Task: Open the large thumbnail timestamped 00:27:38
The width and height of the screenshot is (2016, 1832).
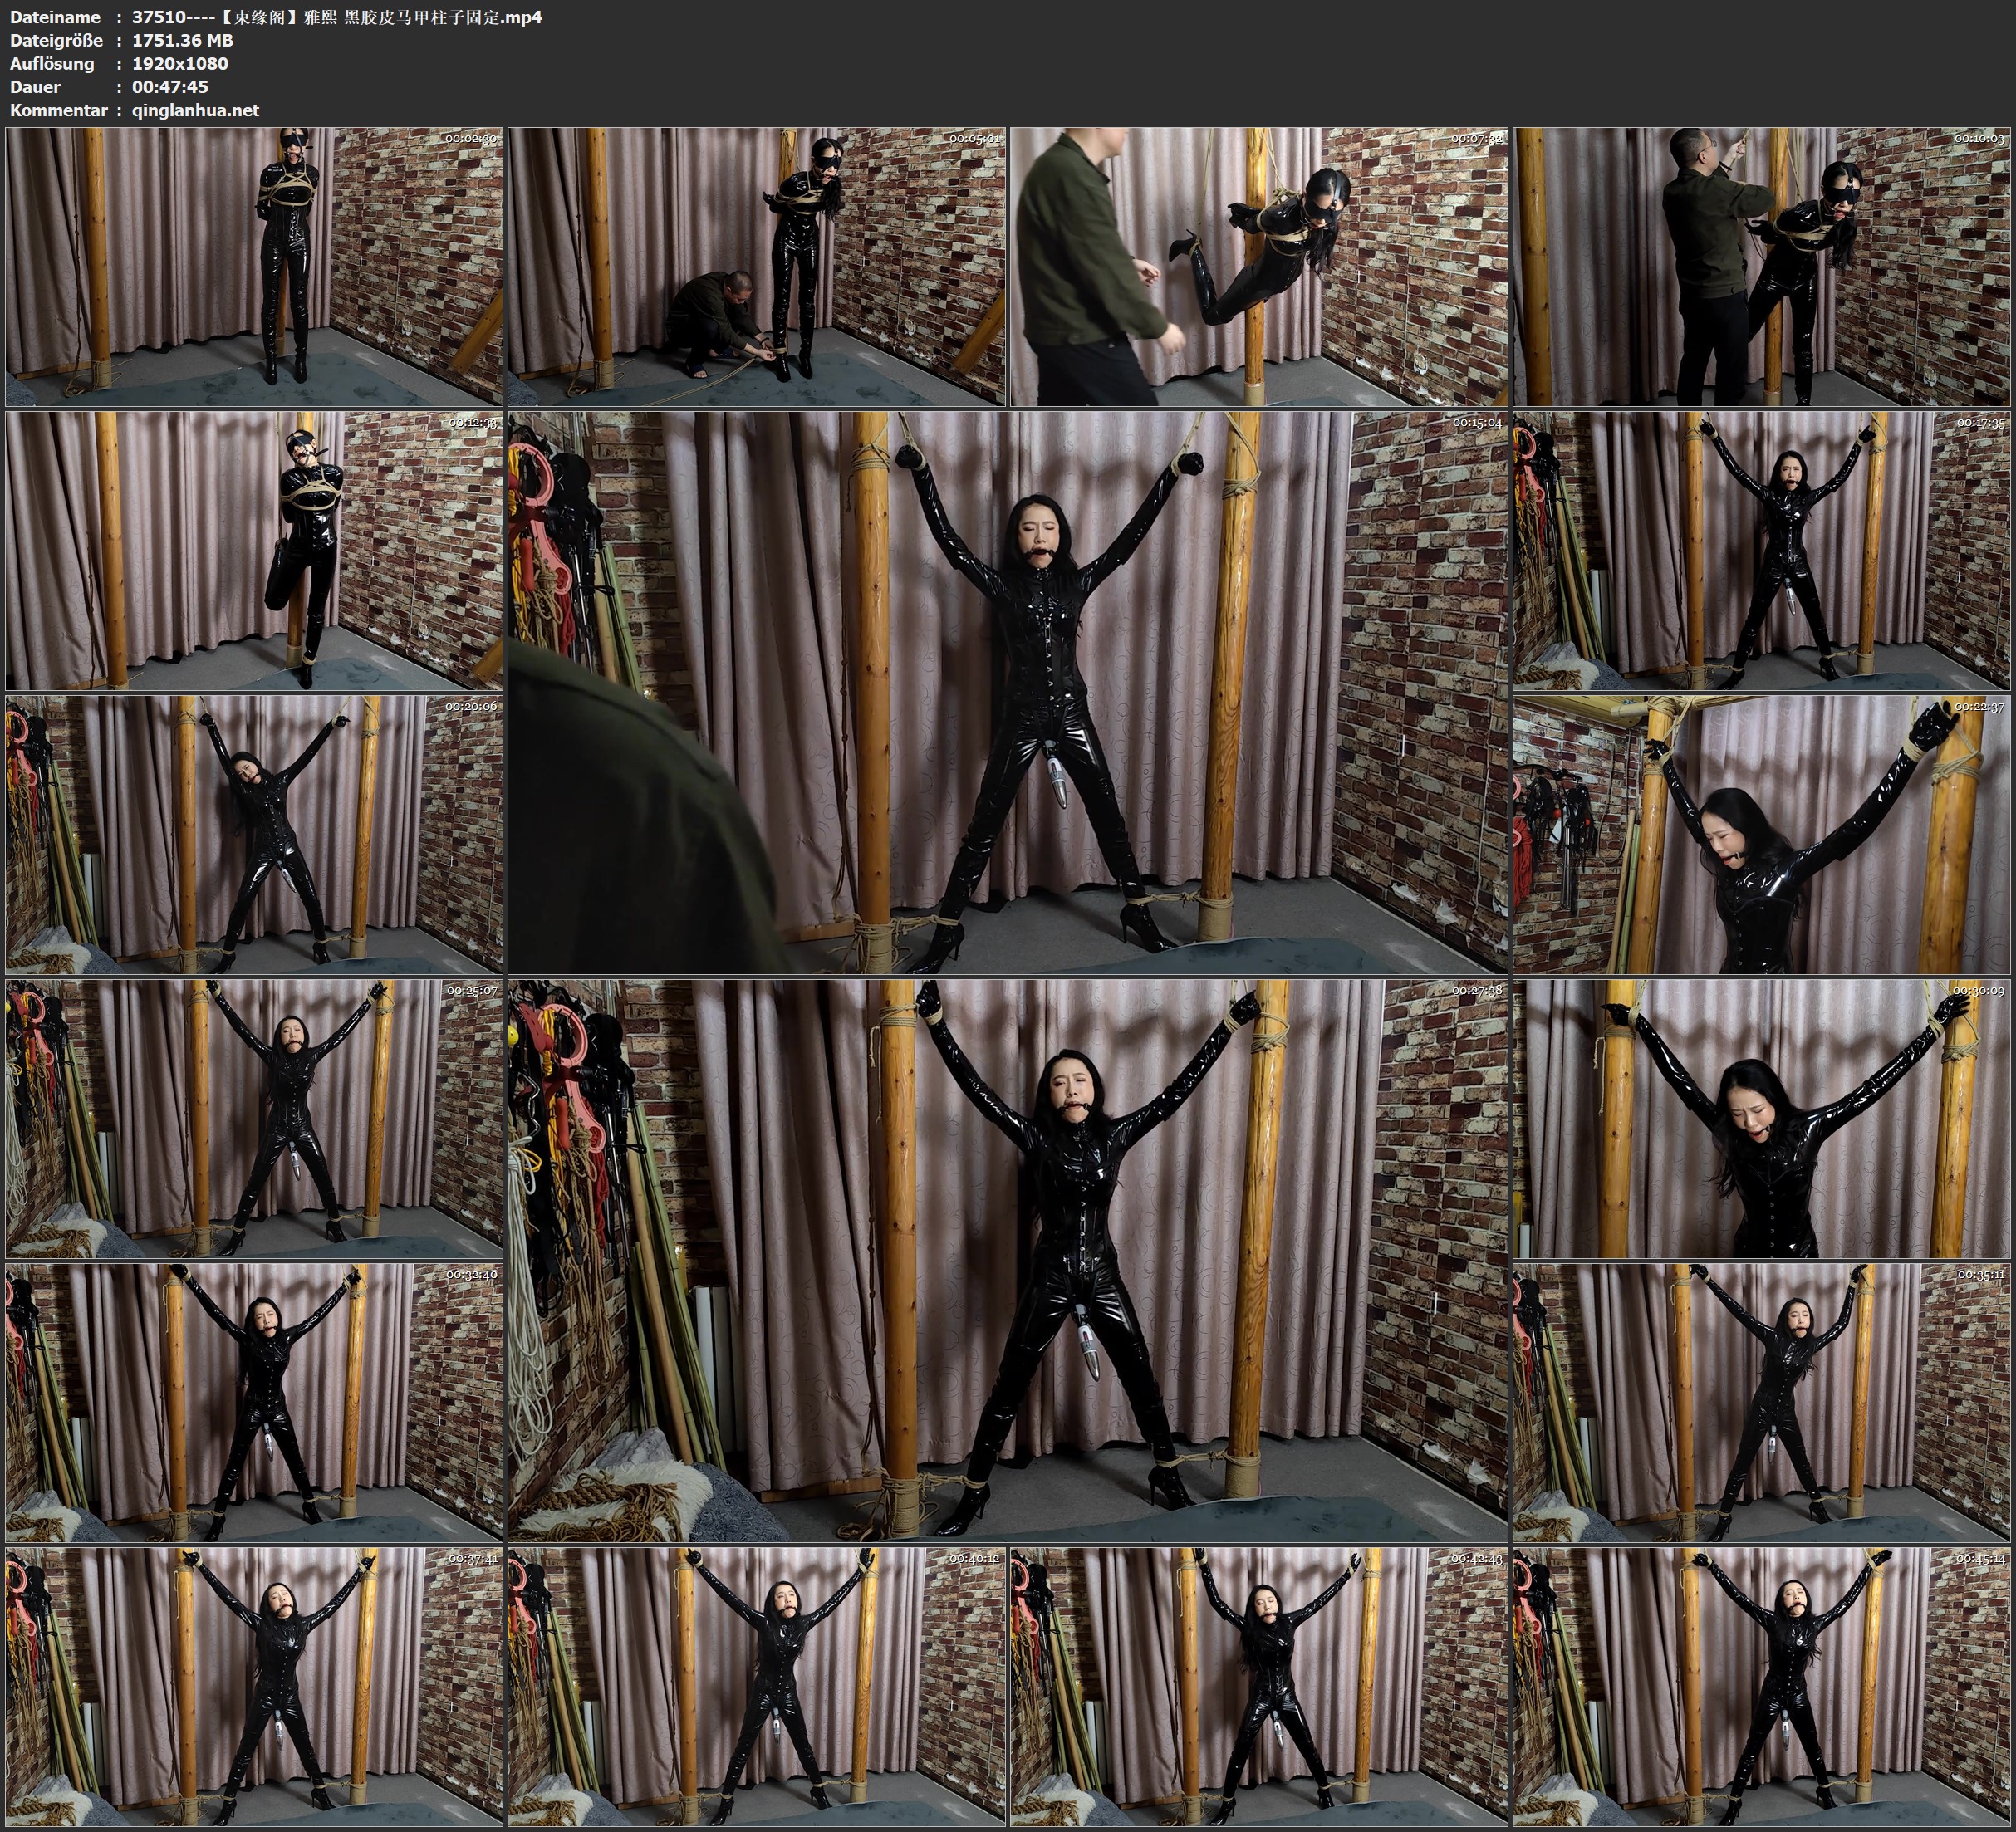Action: (1008, 1260)
